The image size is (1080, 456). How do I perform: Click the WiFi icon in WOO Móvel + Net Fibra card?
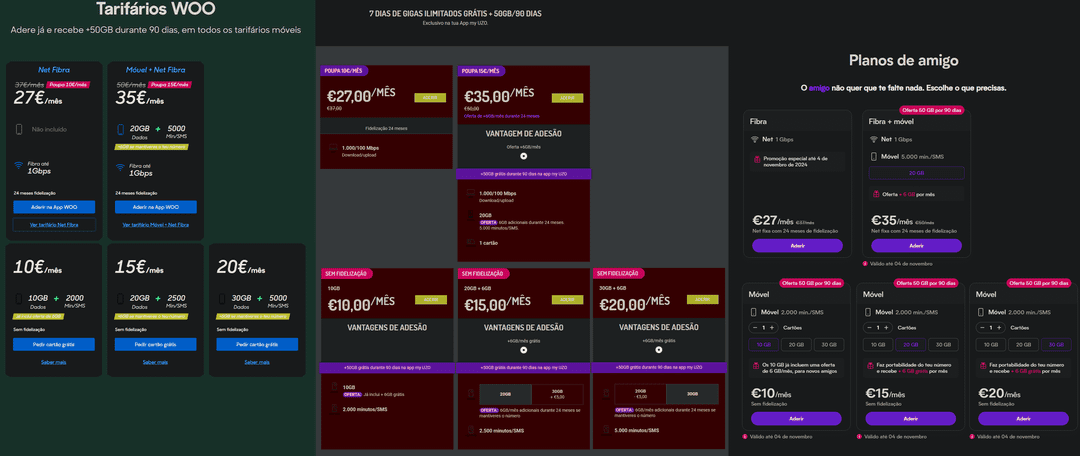coord(121,166)
